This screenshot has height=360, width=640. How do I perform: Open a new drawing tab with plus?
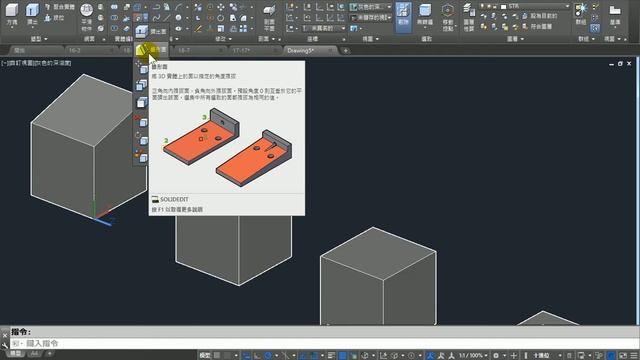coord(345,51)
